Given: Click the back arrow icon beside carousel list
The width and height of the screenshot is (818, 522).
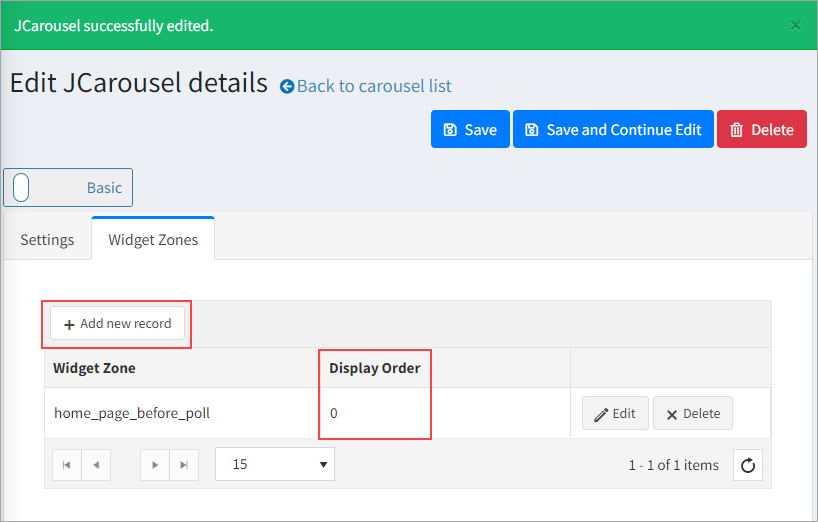Looking at the screenshot, I should (287, 87).
